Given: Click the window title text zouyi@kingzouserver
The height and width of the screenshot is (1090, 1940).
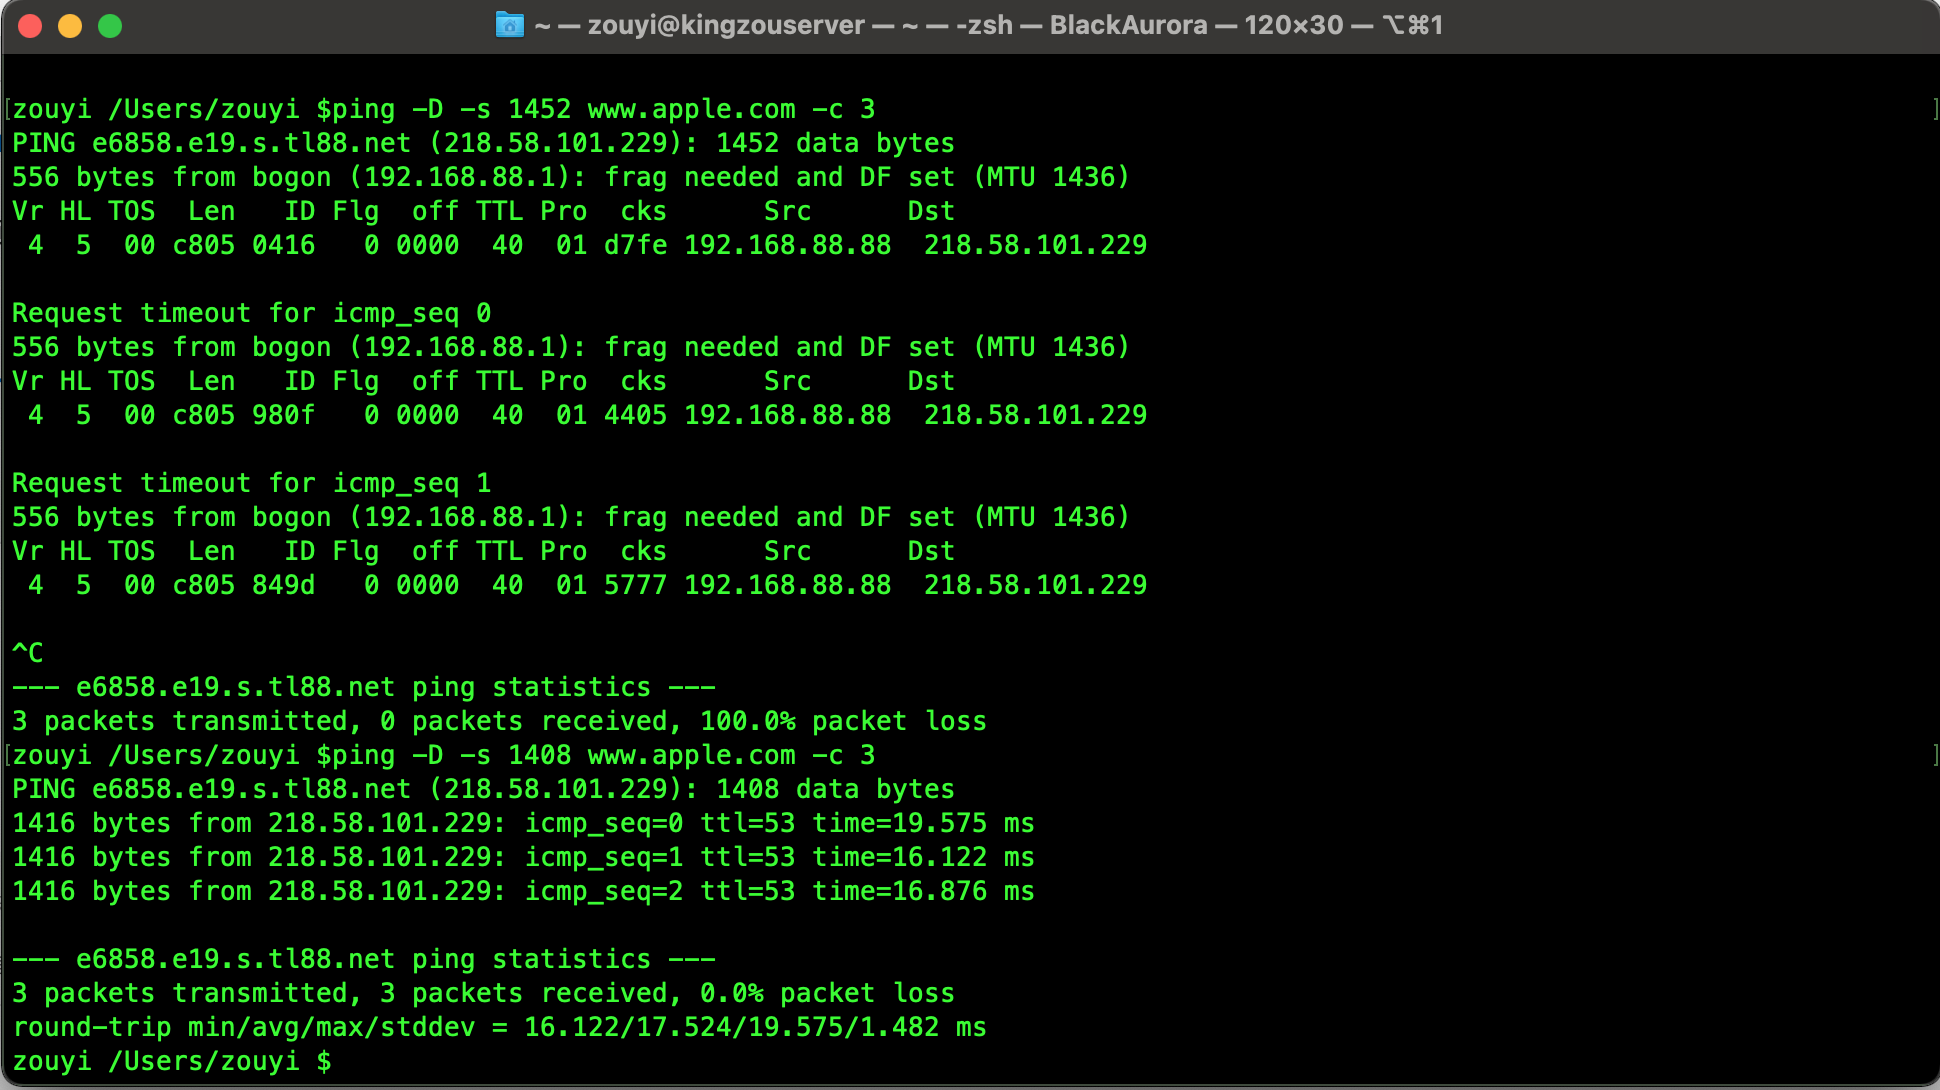Looking at the screenshot, I should [x=725, y=25].
